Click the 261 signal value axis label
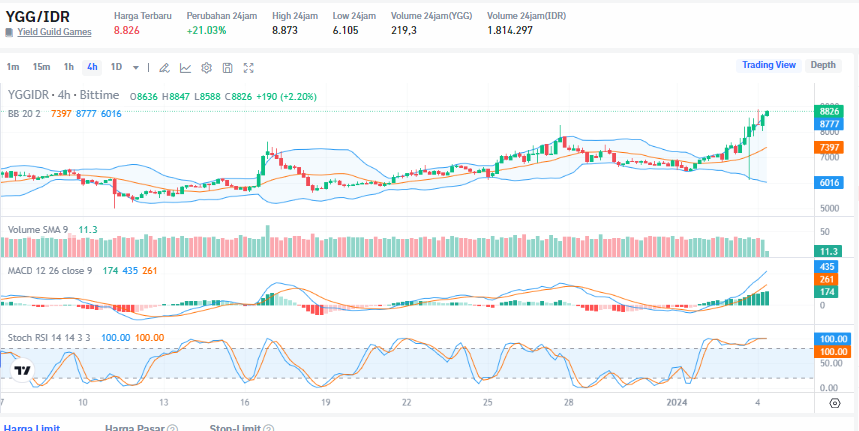The height and width of the screenshot is (431, 859). click(x=827, y=279)
